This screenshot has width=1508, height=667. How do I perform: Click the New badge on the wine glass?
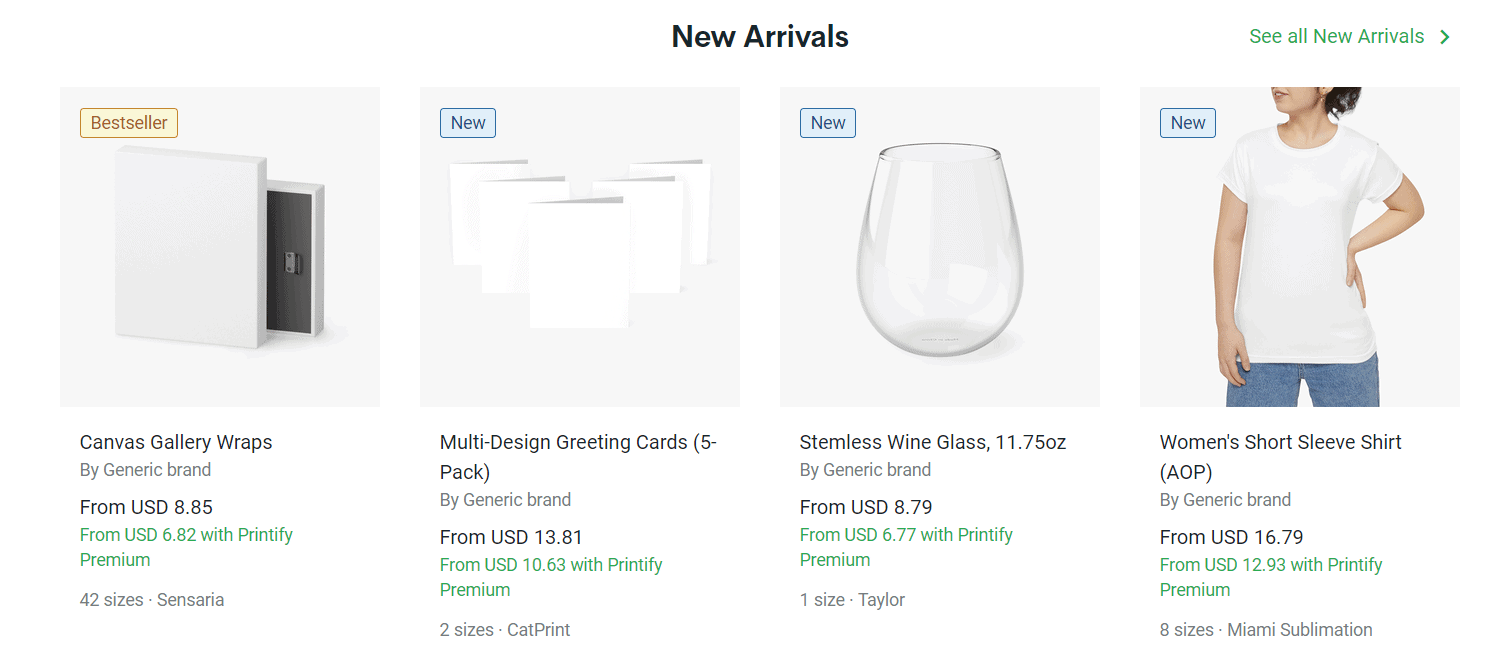[827, 122]
